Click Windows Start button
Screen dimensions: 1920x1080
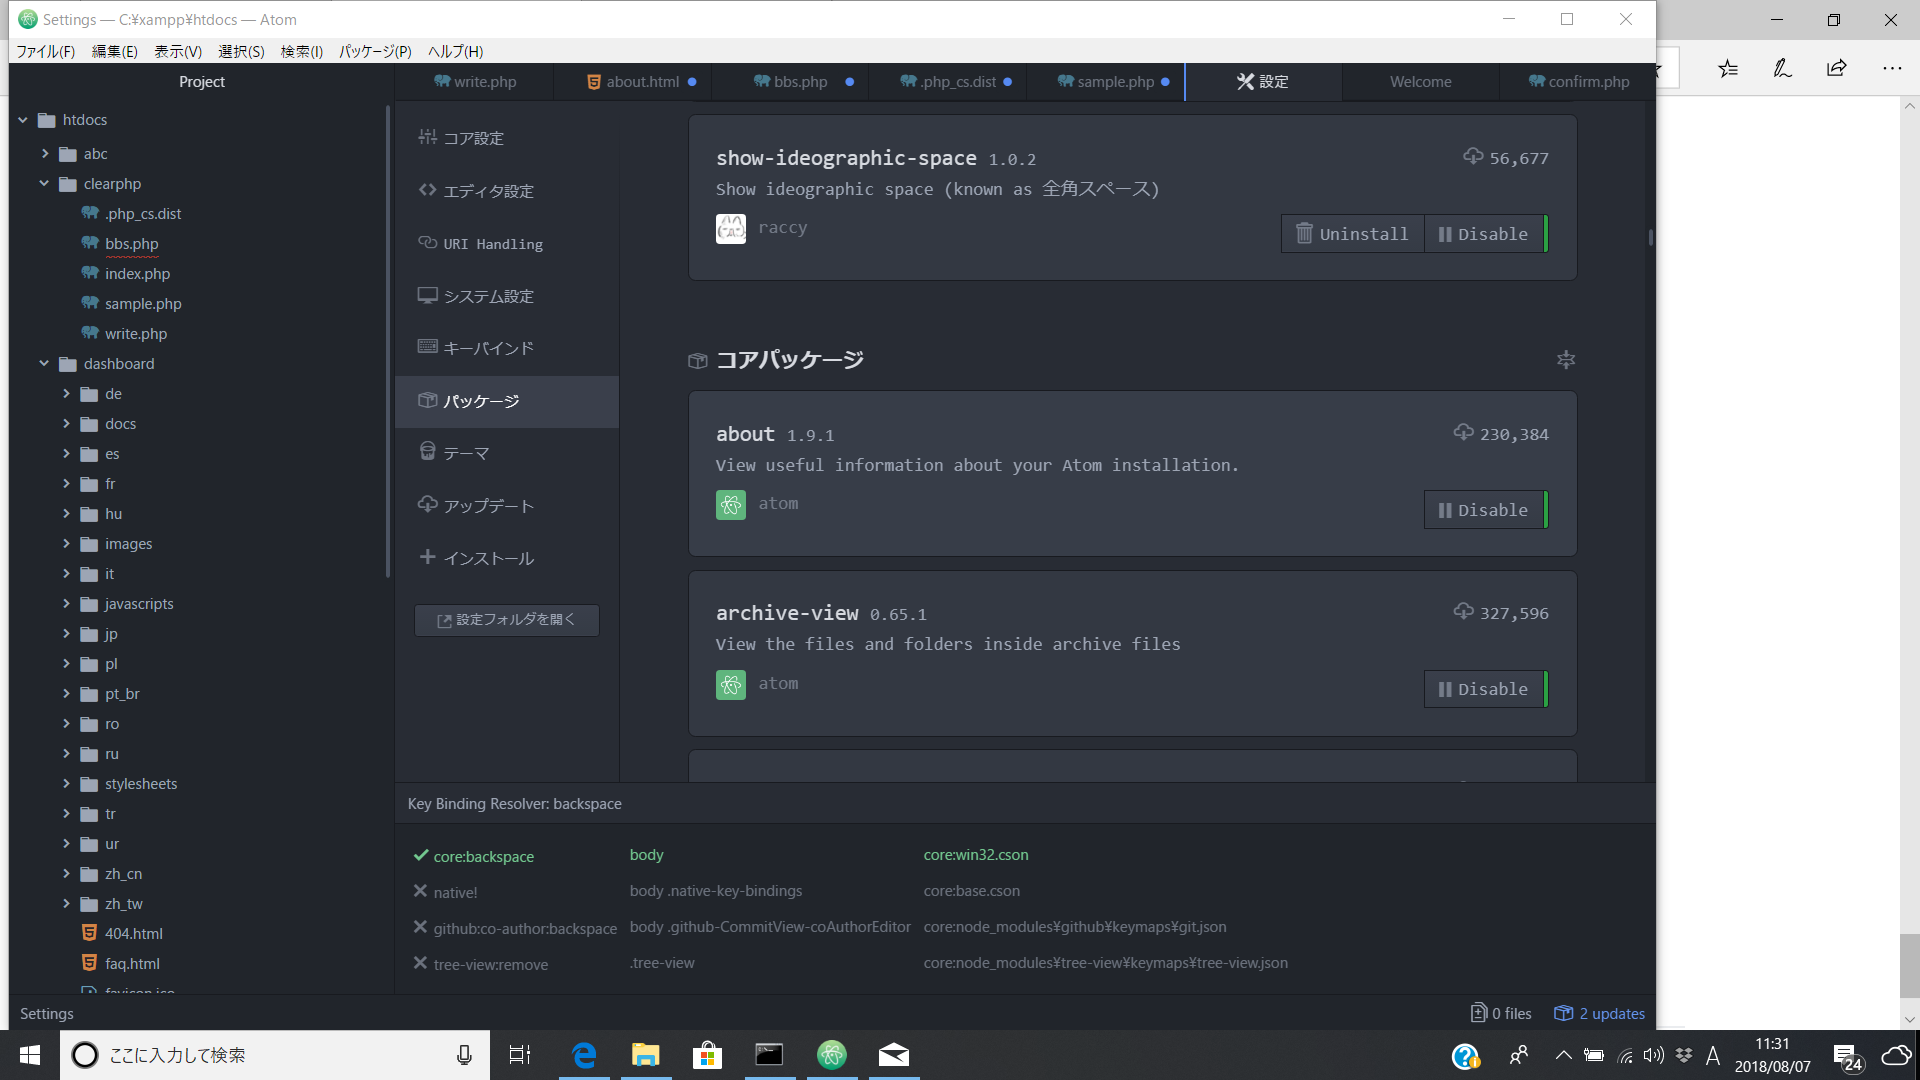tap(30, 1055)
